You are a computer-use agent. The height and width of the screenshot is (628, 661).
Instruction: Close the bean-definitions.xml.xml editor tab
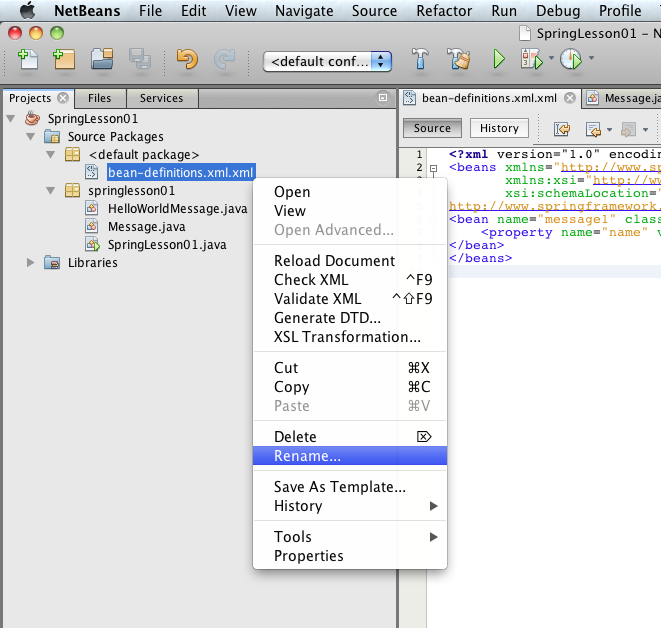(x=570, y=98)
